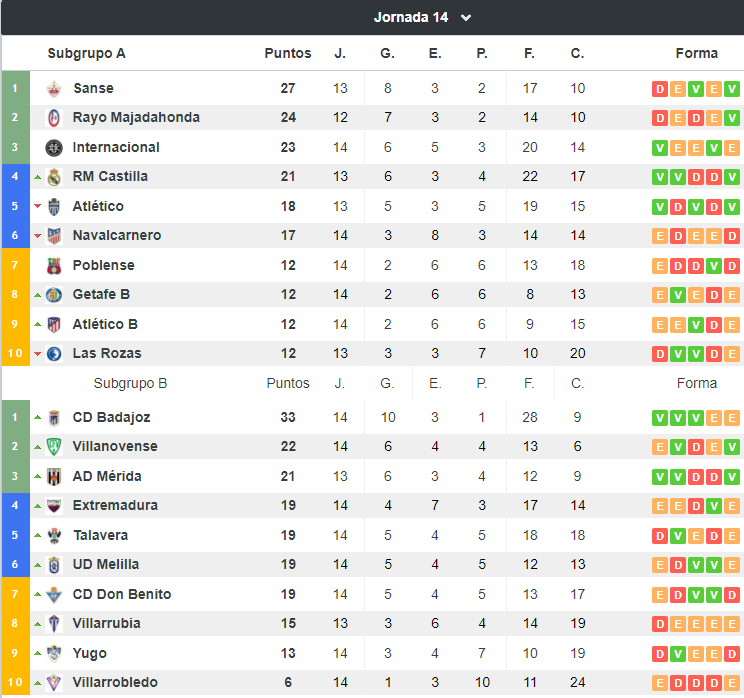
Task: Click the Villanovense green shield icon
Action: tap(54, 447)
